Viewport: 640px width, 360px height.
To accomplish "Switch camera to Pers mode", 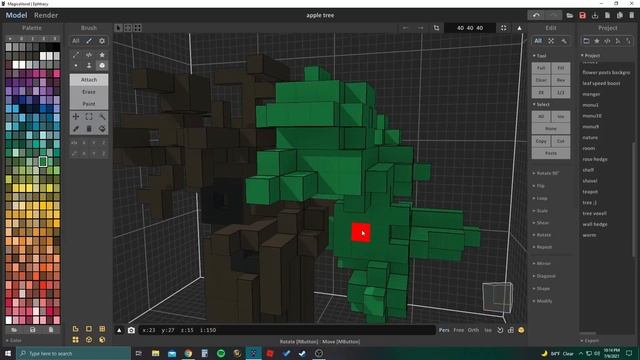I will pyautogui.click(x=444, y=330).
